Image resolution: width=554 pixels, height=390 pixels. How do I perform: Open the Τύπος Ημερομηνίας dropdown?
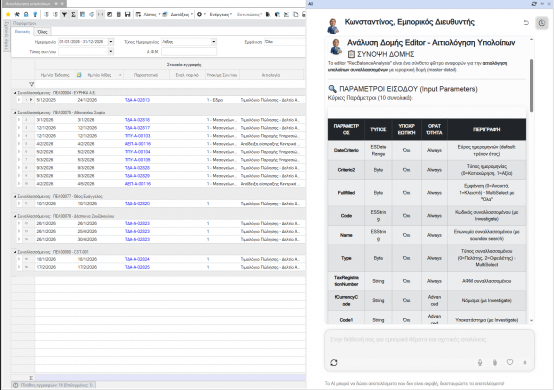(214, 42)
